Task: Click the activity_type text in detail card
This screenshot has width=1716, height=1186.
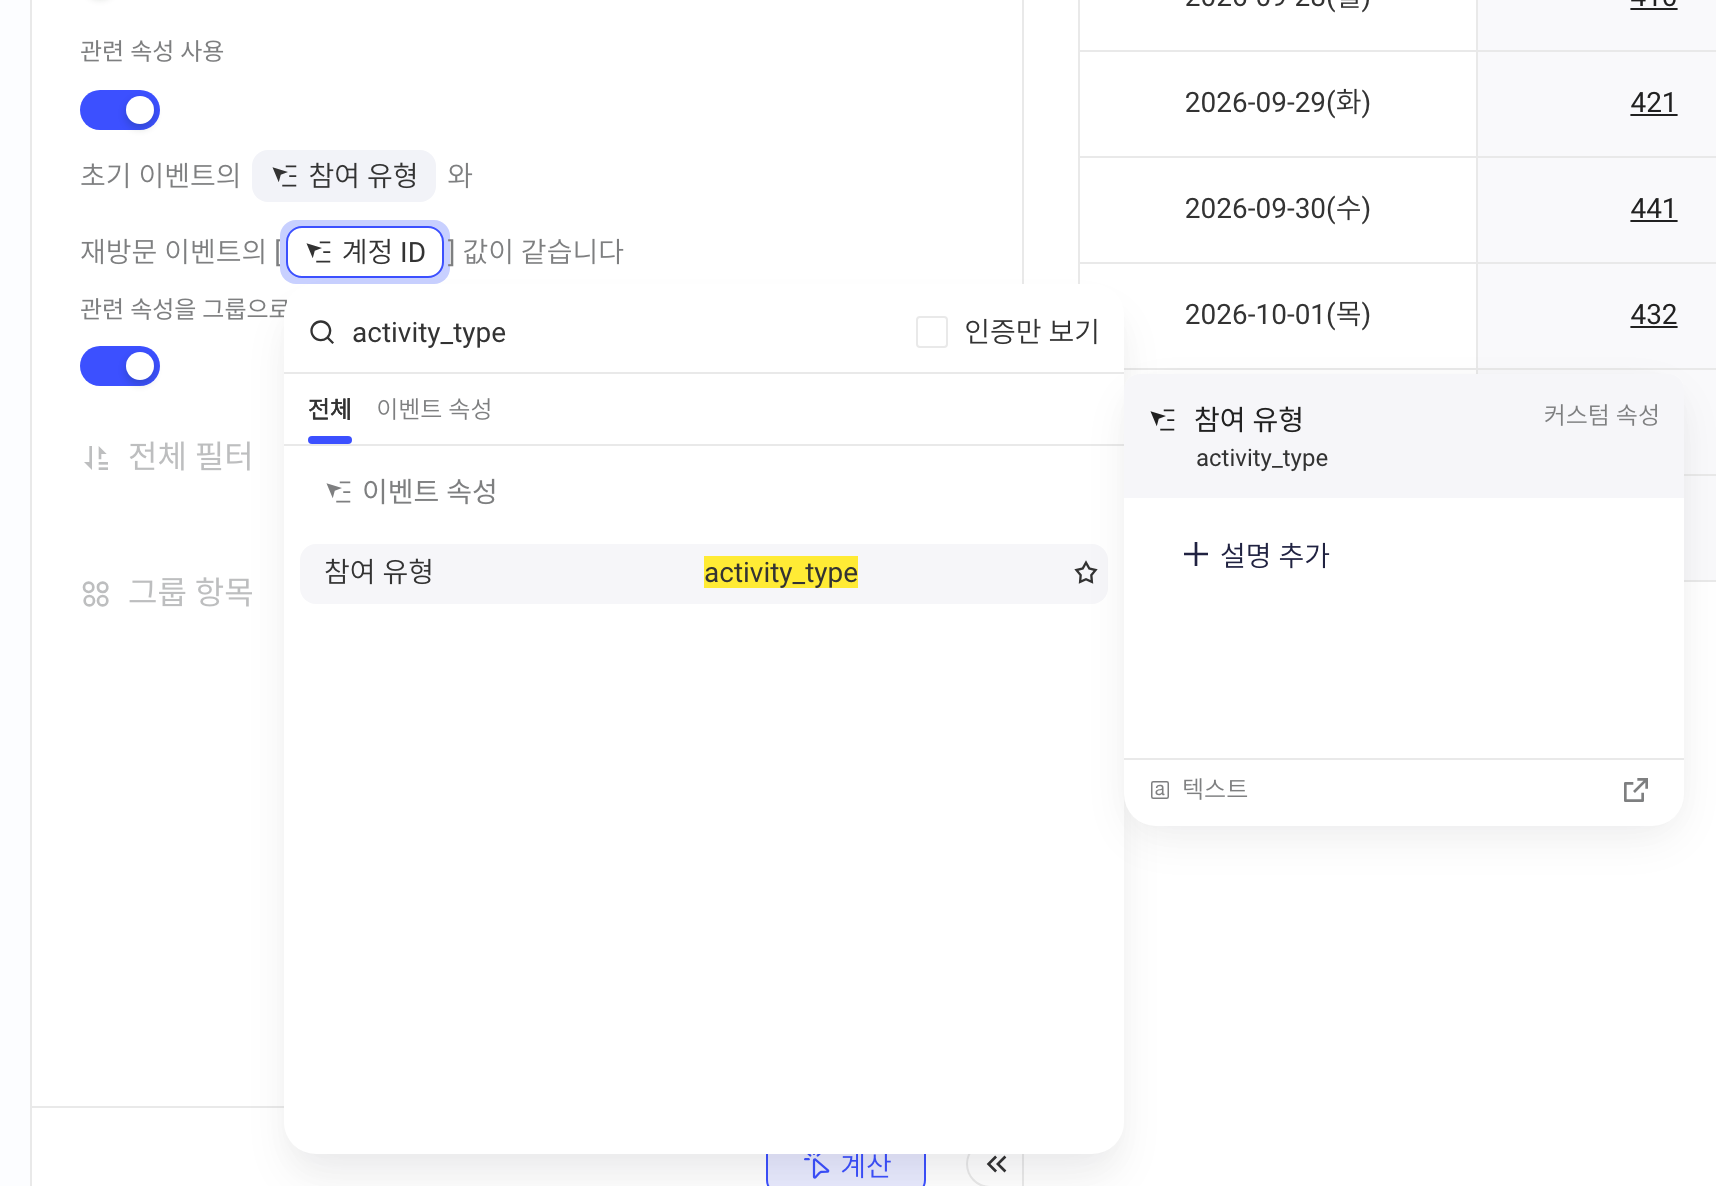Action: [x=1262, y=458]
